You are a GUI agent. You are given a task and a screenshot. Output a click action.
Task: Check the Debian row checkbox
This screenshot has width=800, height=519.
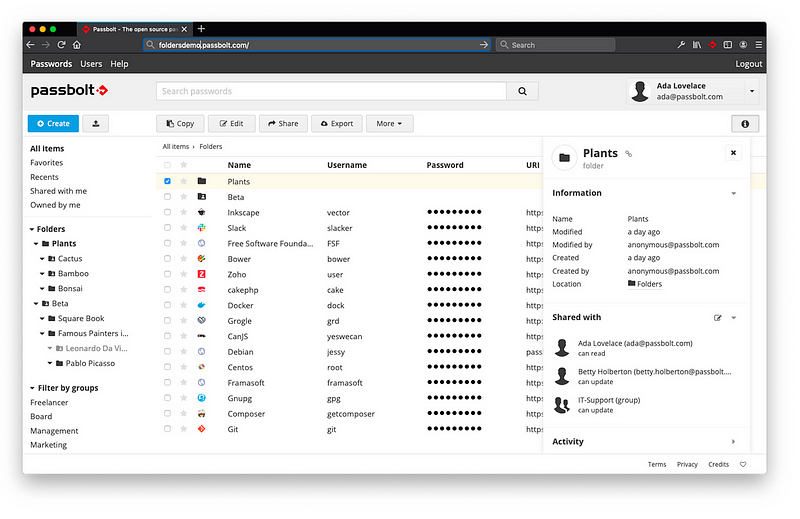(x=167, y=352)
